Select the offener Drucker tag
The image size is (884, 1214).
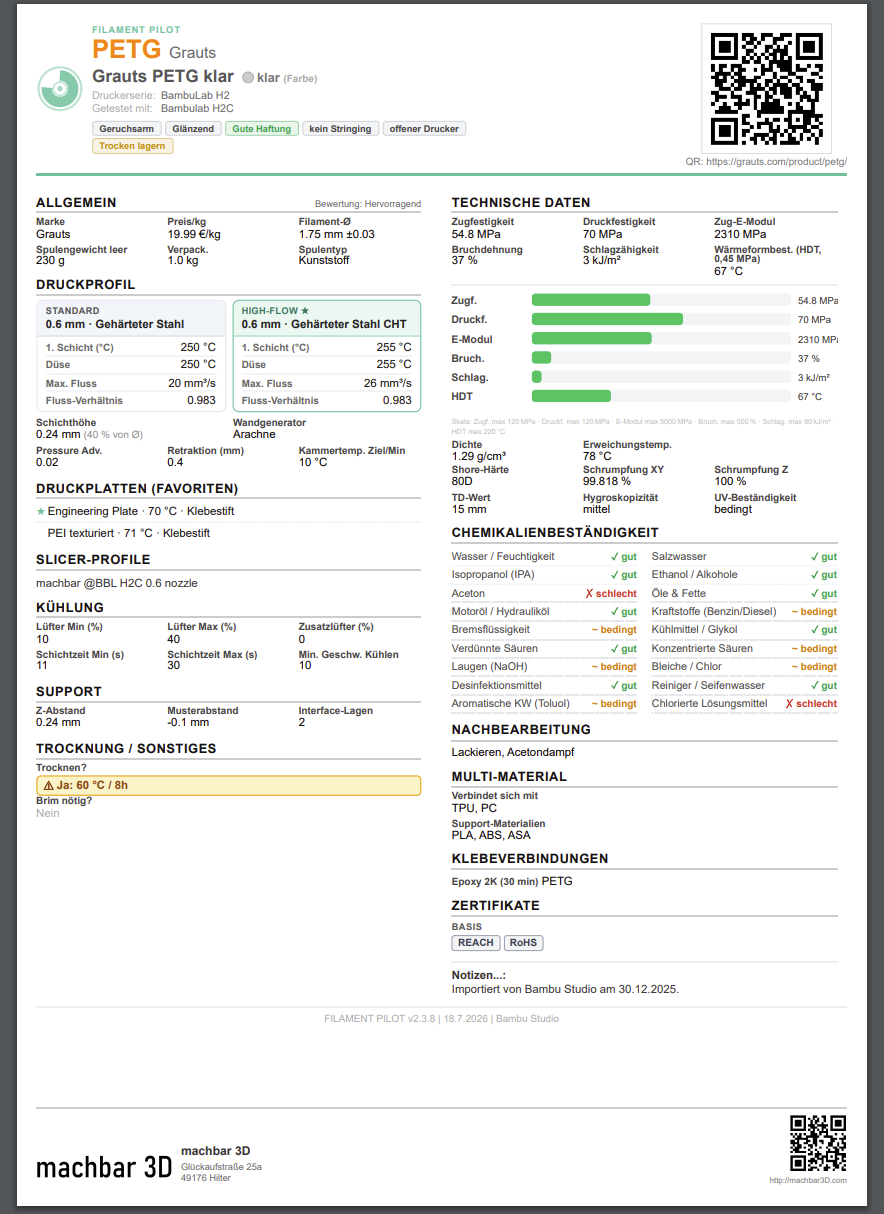coord(424,129)
